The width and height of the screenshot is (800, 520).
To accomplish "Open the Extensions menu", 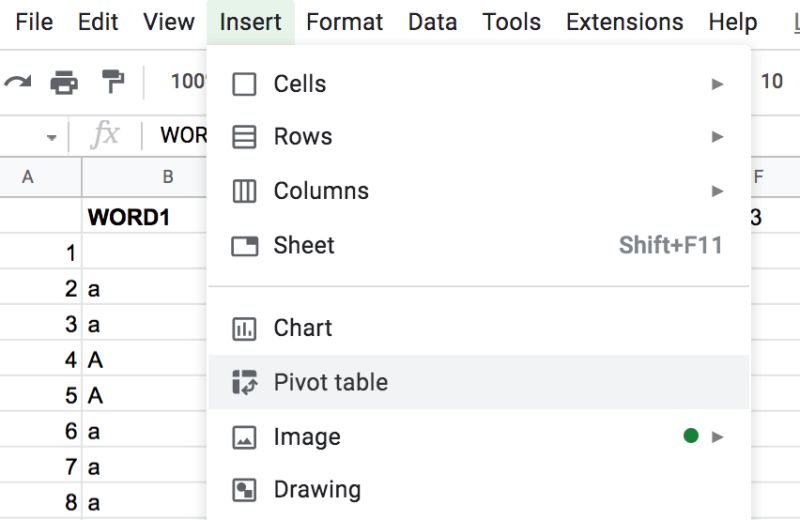I will (x=624, y=22).
